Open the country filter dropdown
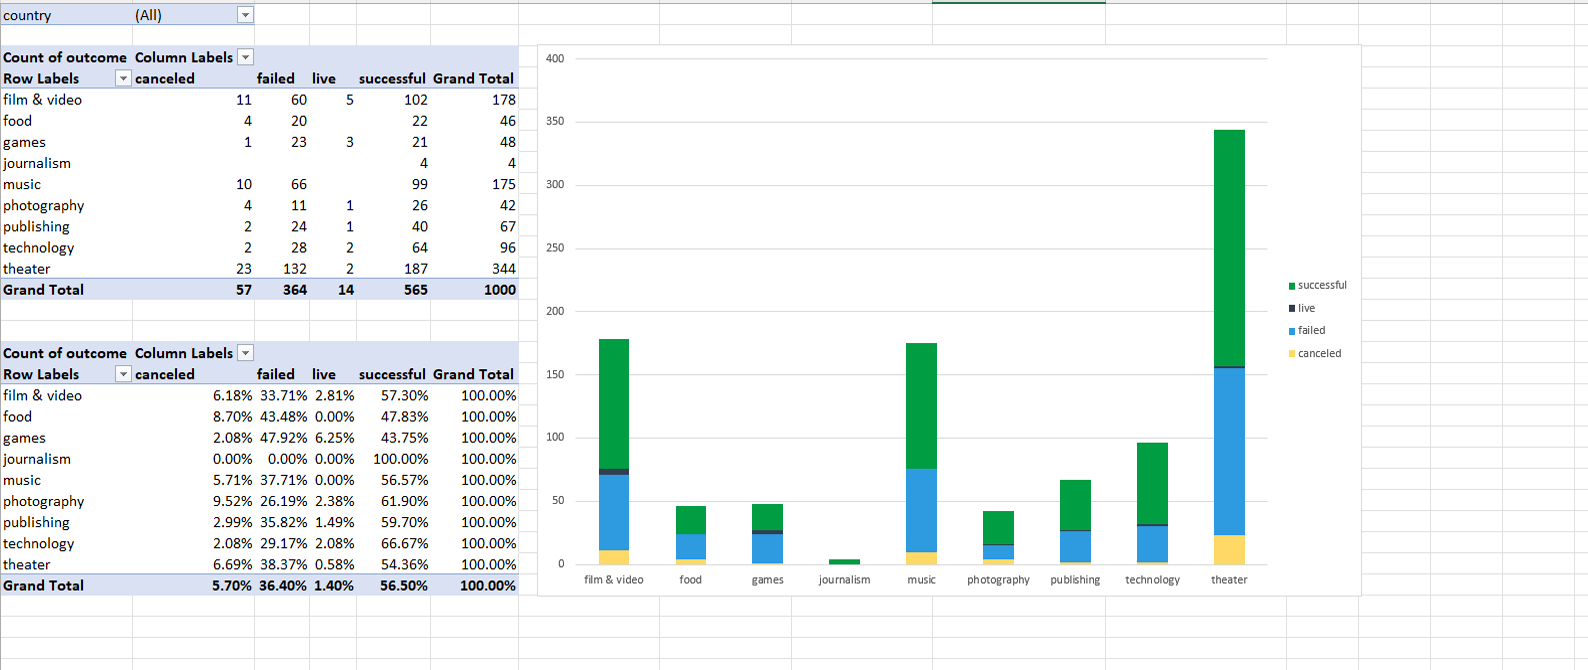 pyautogui.click(x=245, y=15)
